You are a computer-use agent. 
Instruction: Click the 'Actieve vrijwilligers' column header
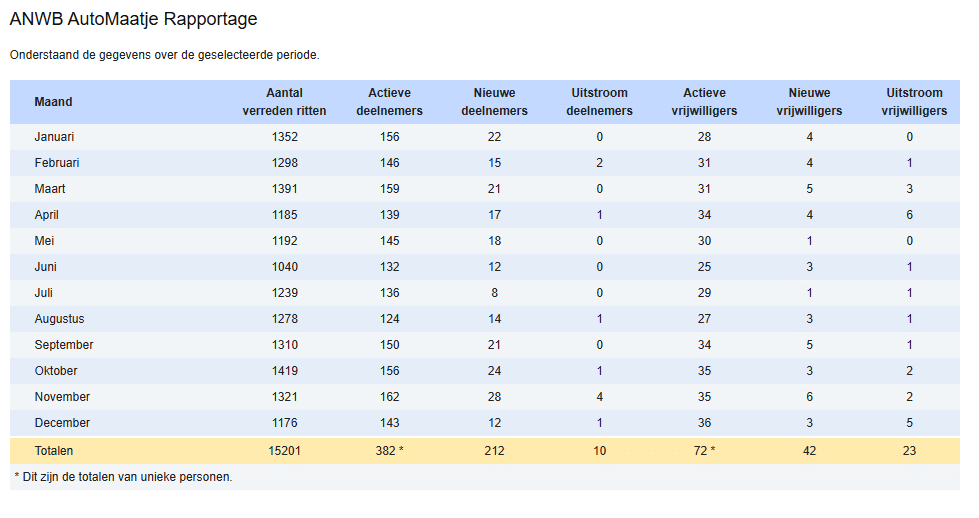click(704, 102)
